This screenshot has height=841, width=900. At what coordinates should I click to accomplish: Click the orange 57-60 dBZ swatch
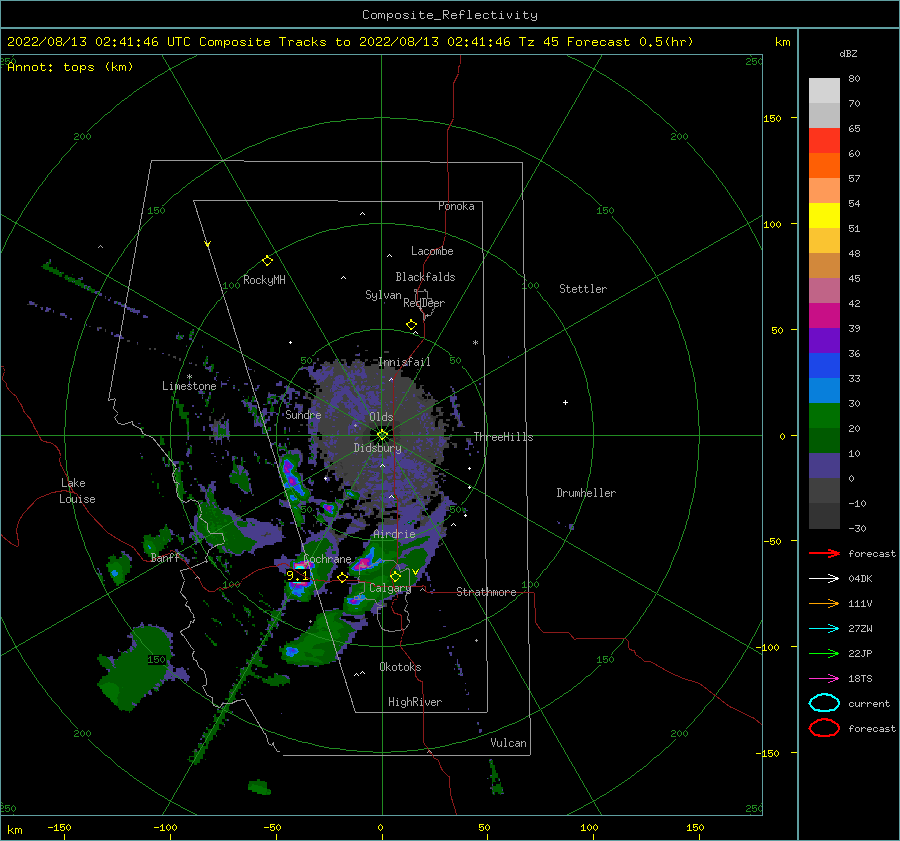coord(824,166)
